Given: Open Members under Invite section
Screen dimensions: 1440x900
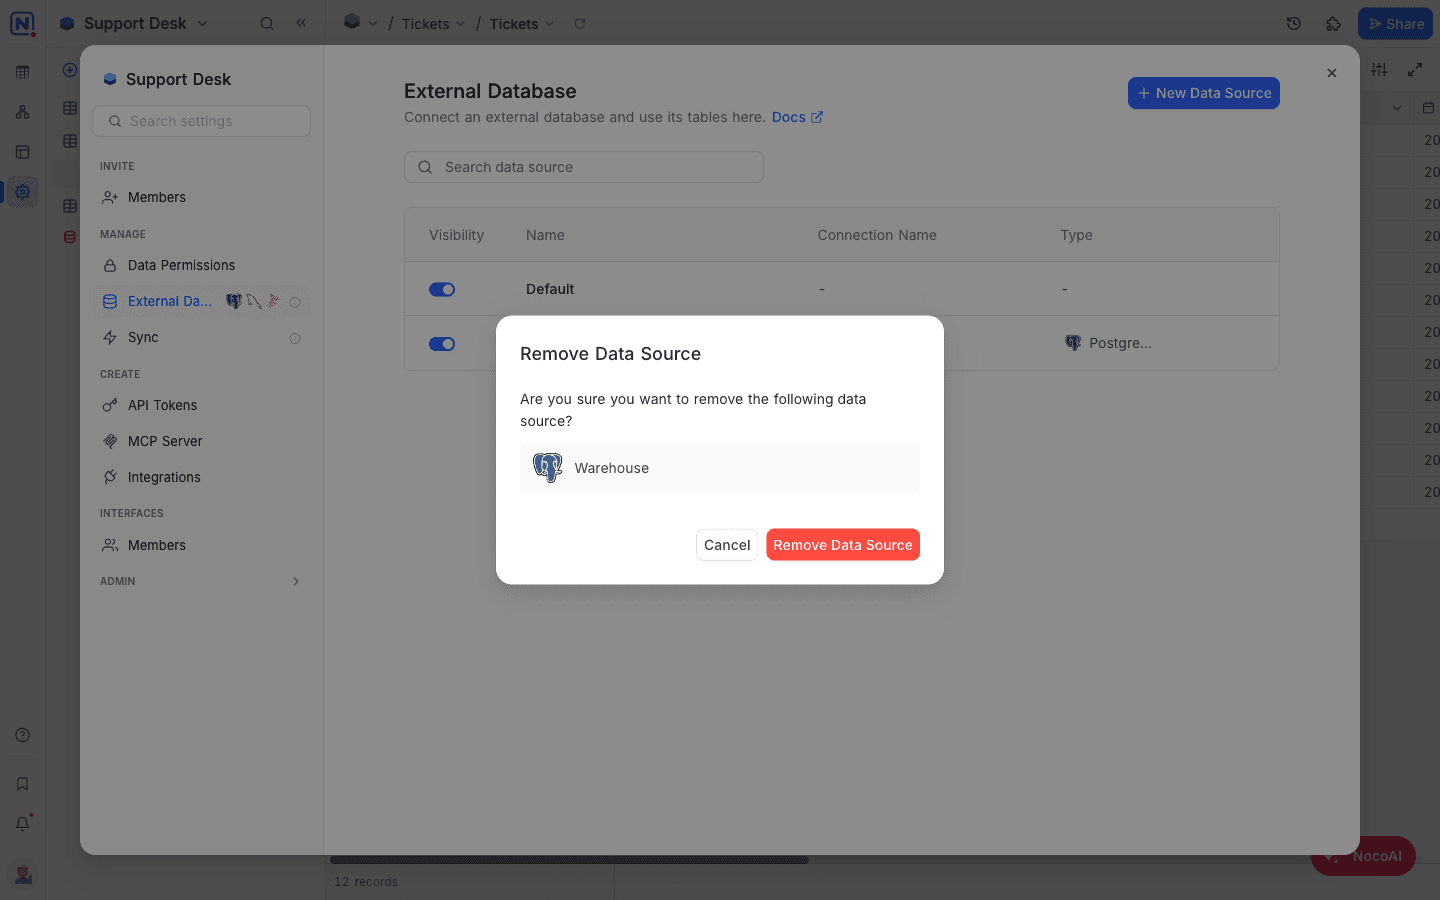Looking at the screenshot, I should coord(201,197).
